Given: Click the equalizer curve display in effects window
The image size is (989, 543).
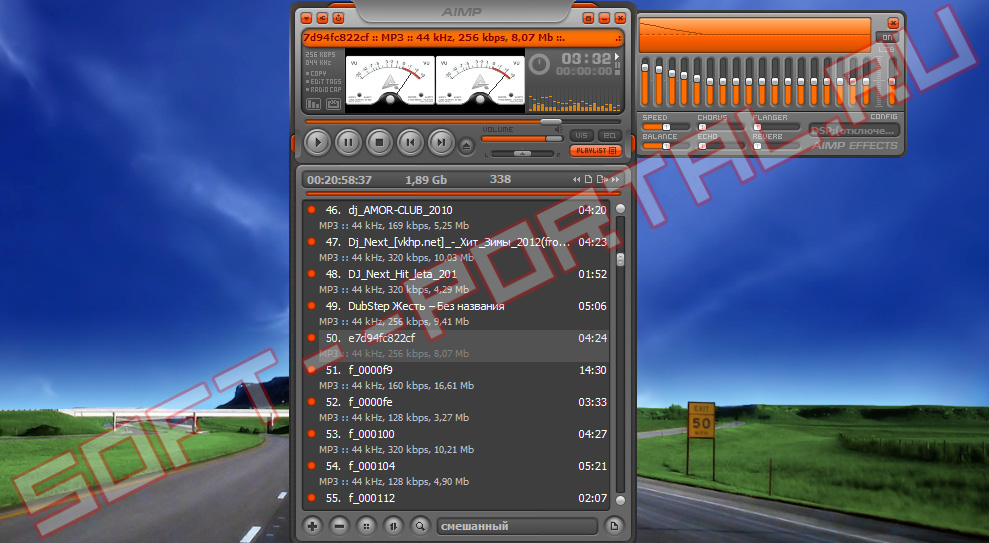Looking at the screenshot, I should pos(754,35).
